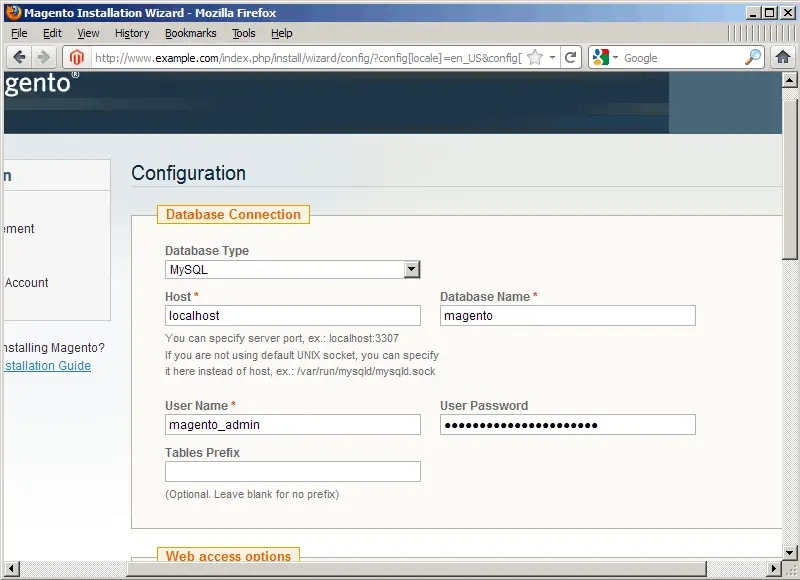Viewport: 800px width, 580px height.
Task: Click the Host input field
Action: coord(293,316)
